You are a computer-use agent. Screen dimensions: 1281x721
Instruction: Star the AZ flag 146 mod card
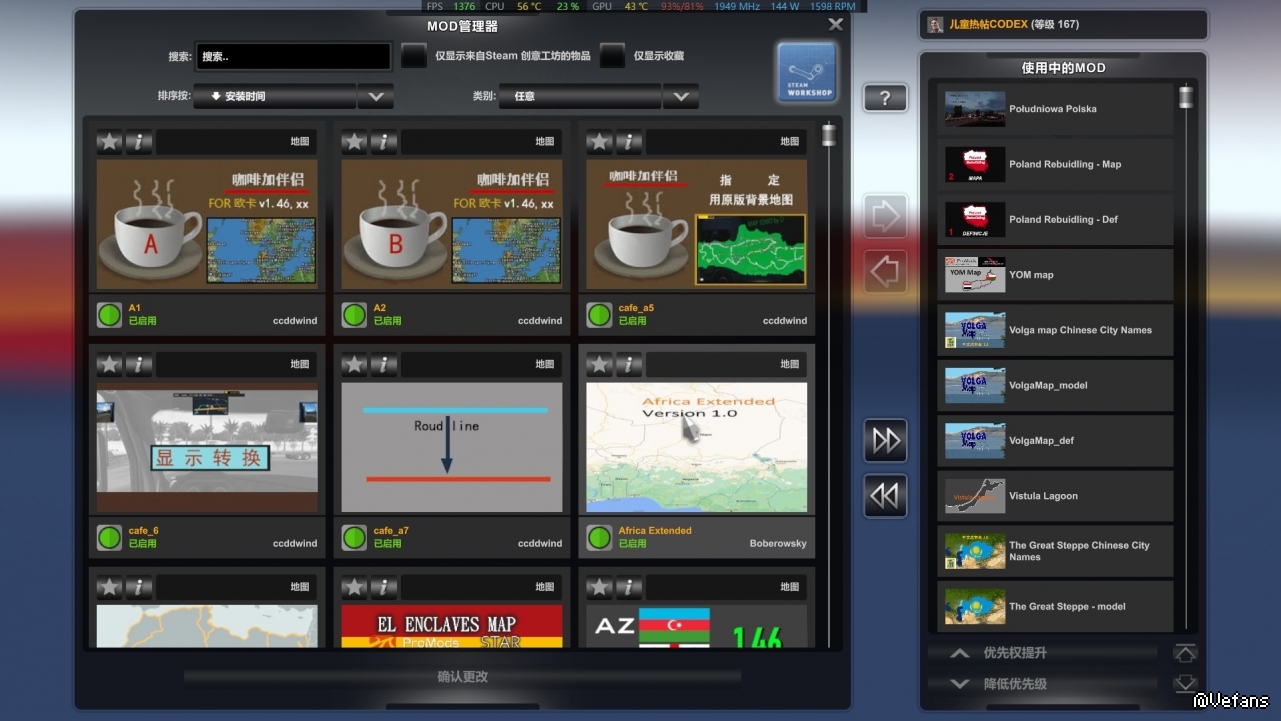[x=599, y=588]
